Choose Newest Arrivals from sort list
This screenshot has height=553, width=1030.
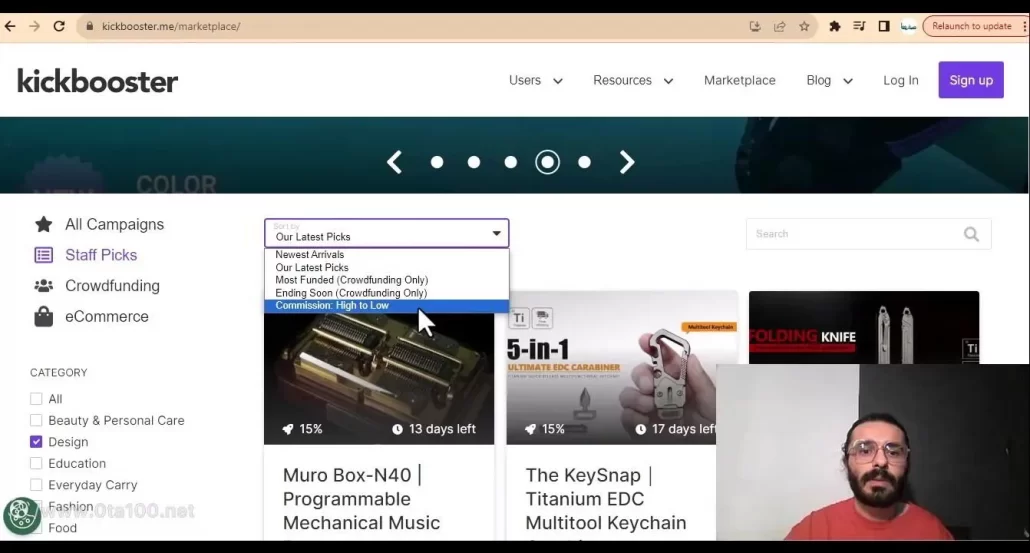pyautogui.click(x=310, y=255)
